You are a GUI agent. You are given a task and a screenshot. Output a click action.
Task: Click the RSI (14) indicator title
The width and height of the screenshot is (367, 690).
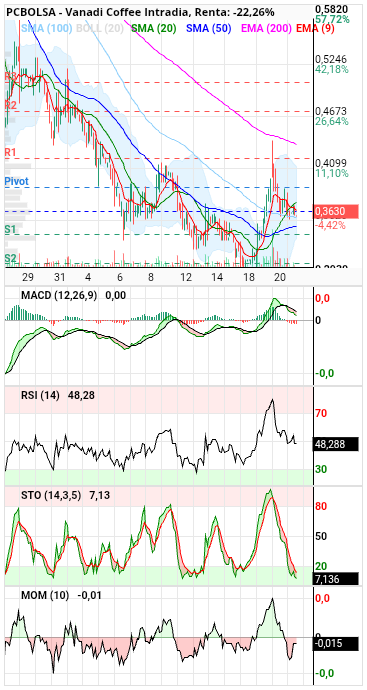click(x=40, y=395)
